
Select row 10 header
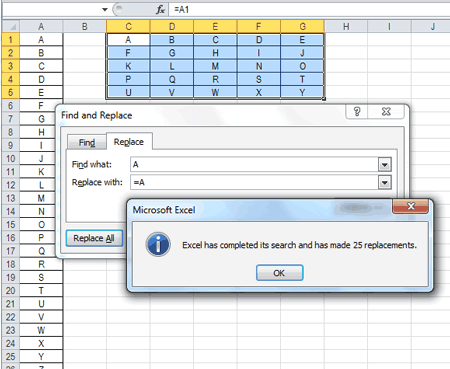click(x=11, y=158)
